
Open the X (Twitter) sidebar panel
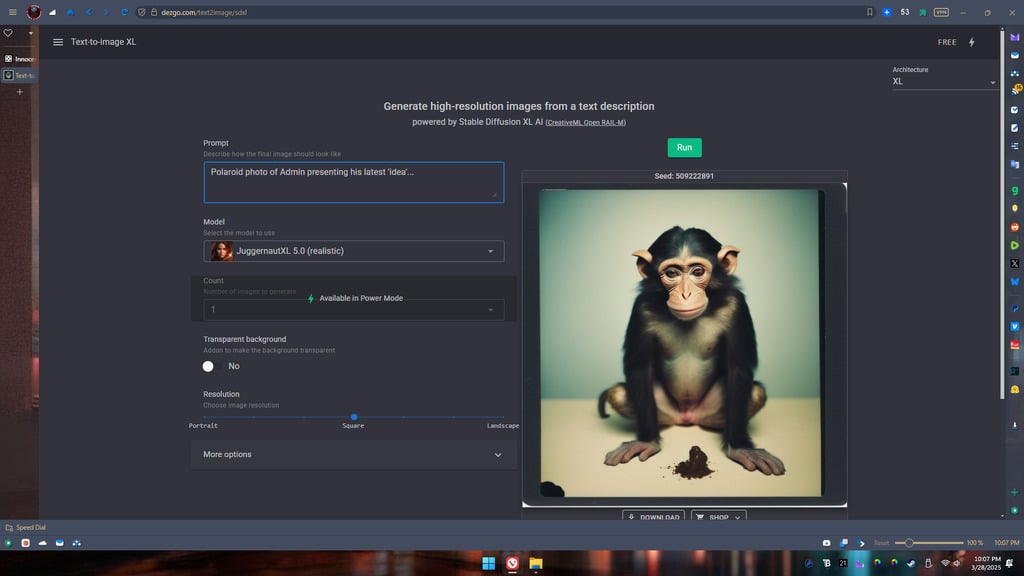[x=1015, y=263]
